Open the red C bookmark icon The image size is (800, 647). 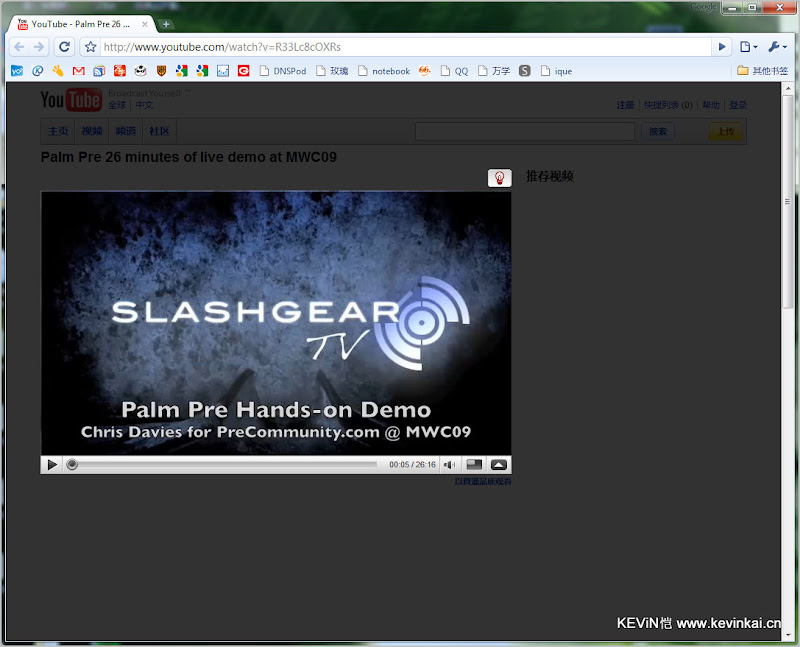pos(244,71)
